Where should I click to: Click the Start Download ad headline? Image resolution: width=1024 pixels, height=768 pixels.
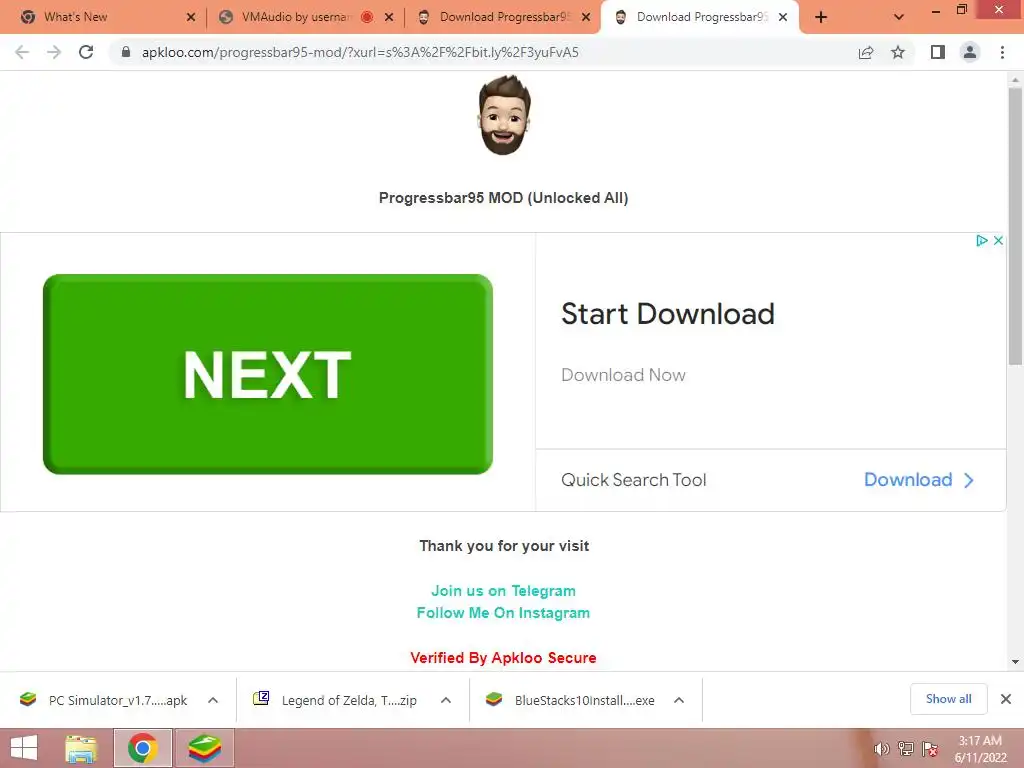[667, 314]
